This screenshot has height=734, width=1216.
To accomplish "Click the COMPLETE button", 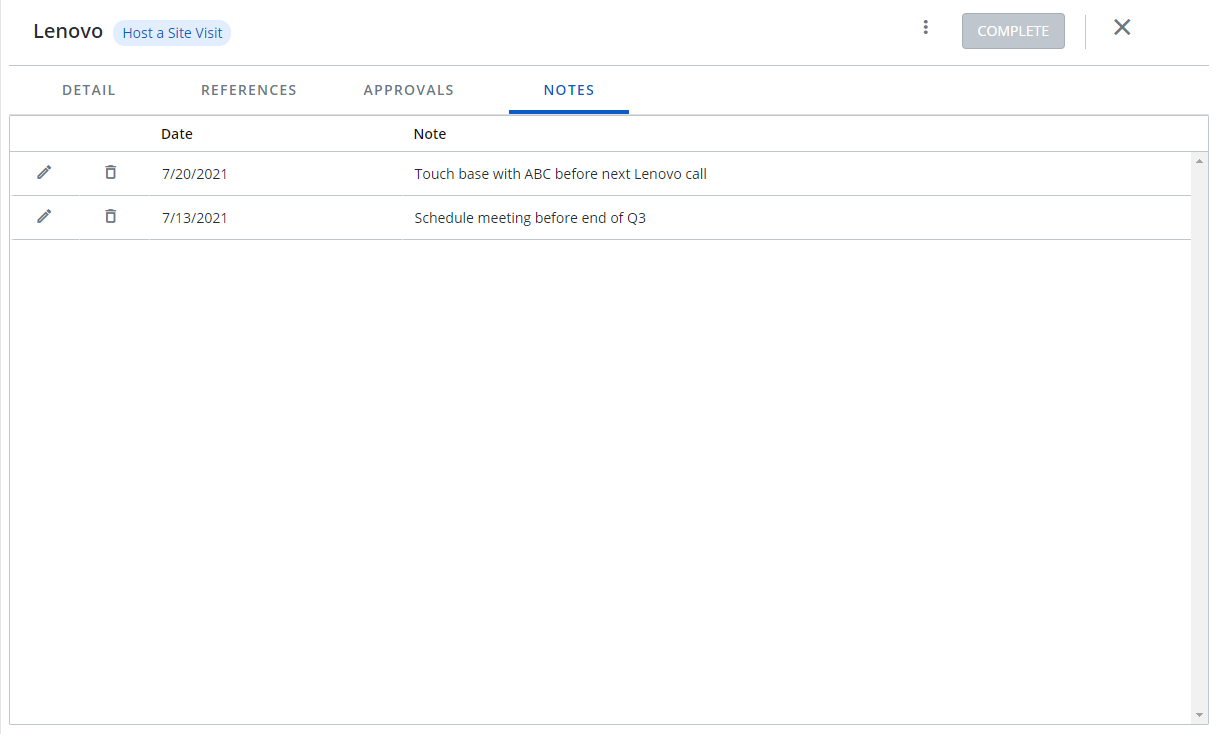I will (1013, 31).
